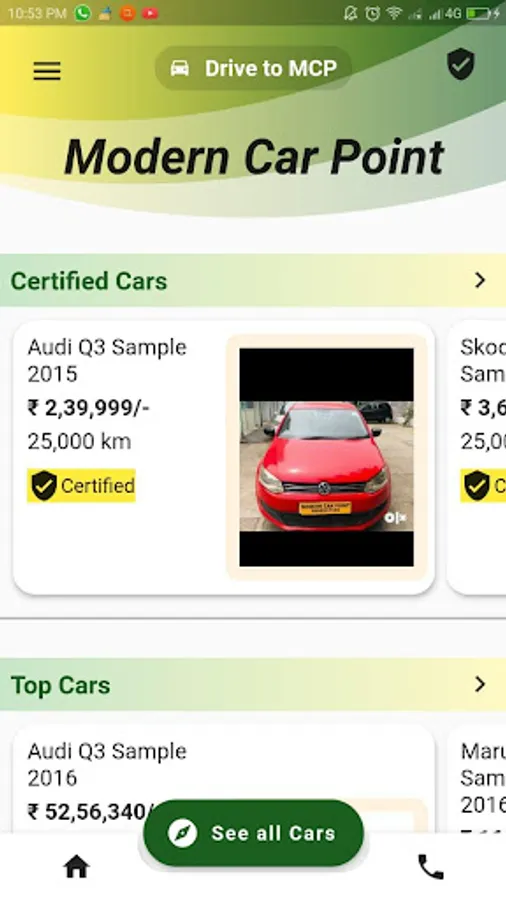Expand Top Cars with the chevron arrow
Image resolution: width=506 pixels, height=900 pixels.
coord(480,684)
